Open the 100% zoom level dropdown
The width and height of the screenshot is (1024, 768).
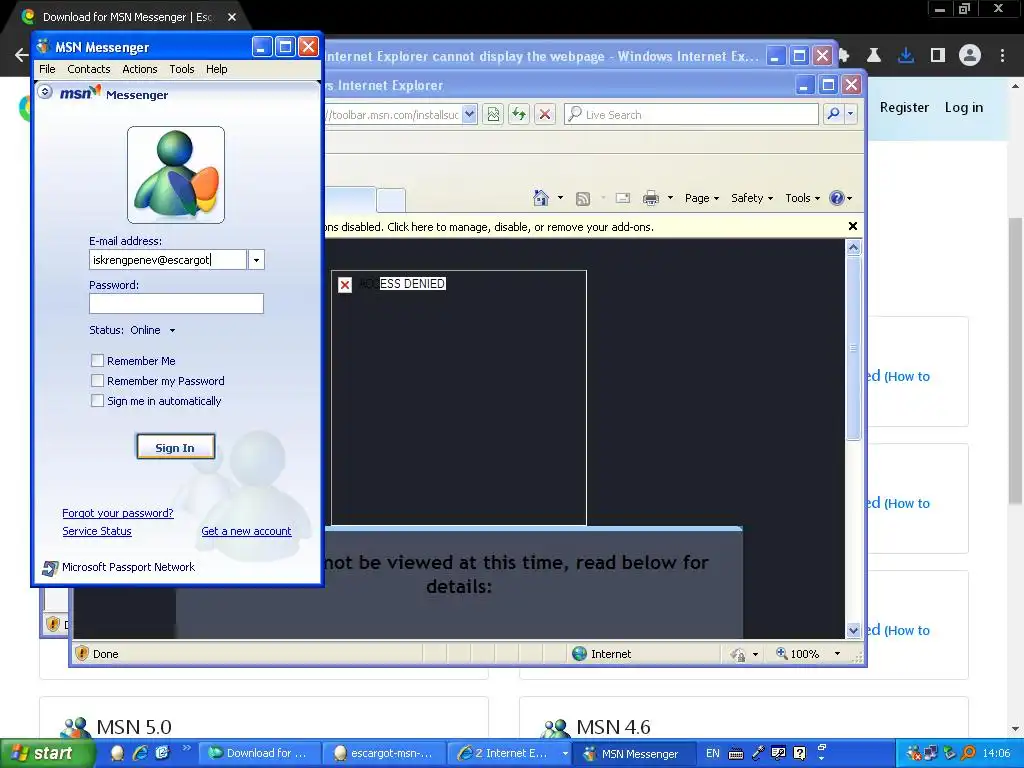click(837, 654)
